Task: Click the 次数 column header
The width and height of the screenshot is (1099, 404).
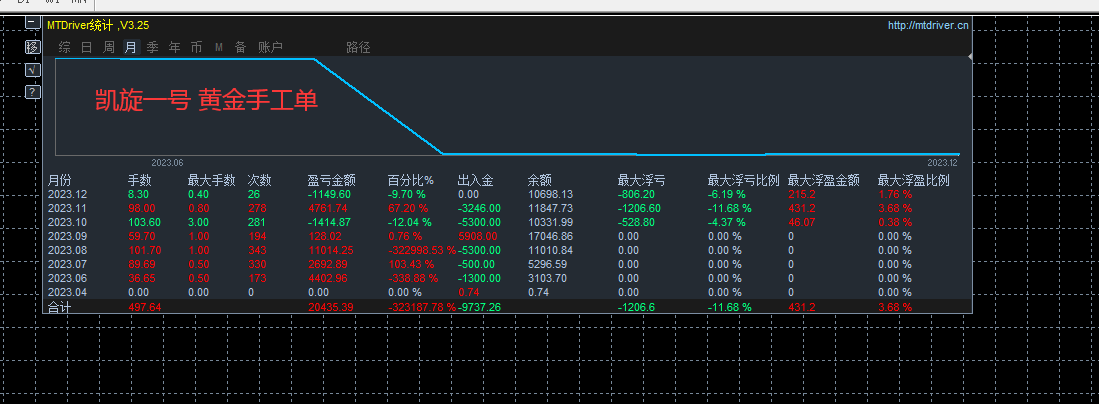Action: click(260, 181)
